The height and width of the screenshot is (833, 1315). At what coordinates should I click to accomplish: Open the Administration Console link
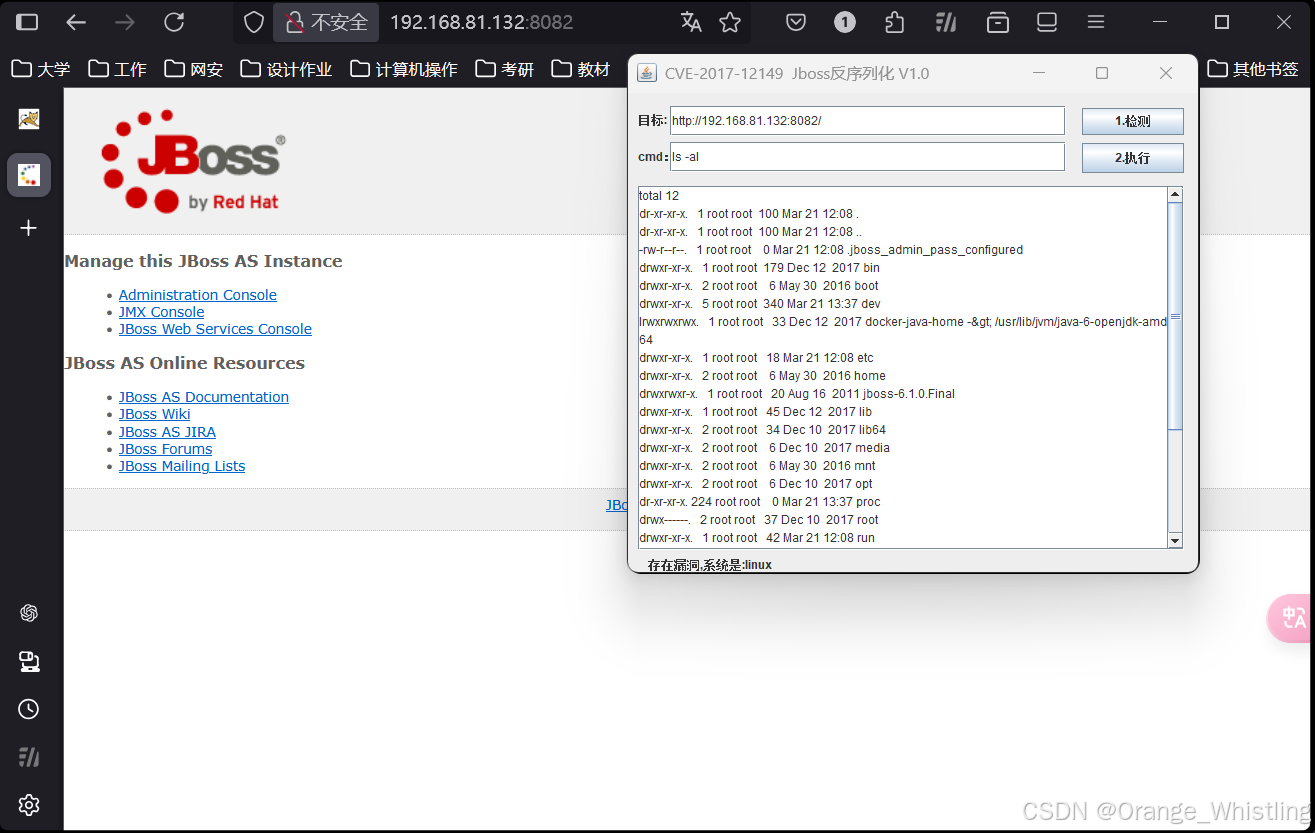coord(198,295)
